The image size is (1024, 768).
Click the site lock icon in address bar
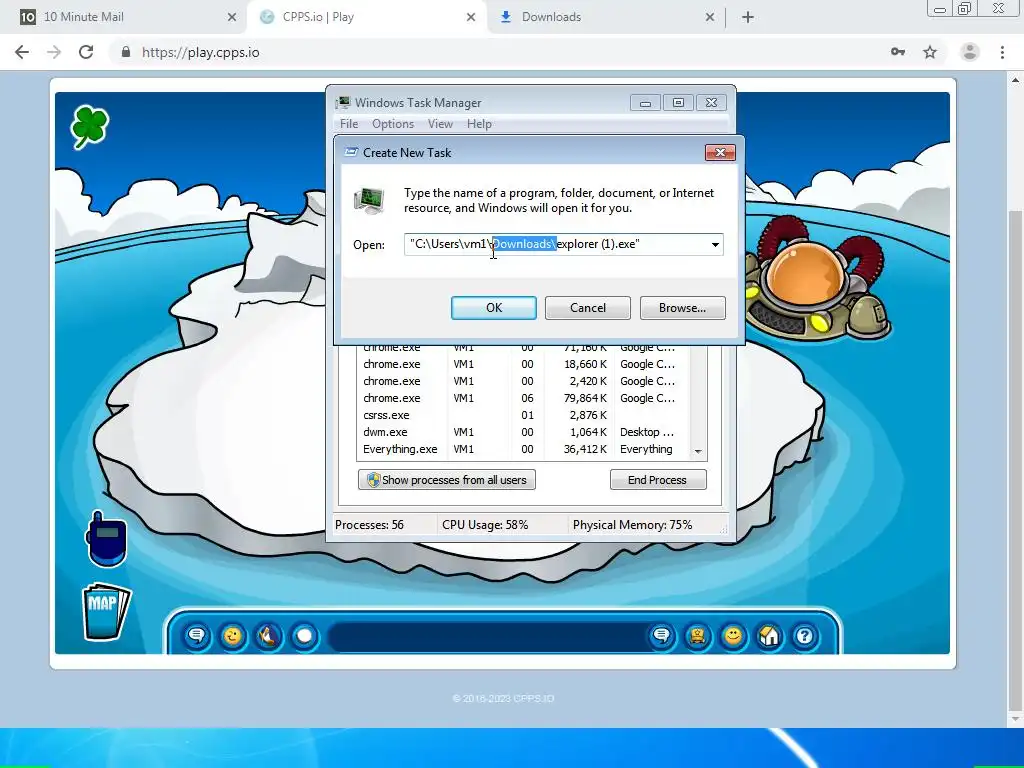coord(126,52)
